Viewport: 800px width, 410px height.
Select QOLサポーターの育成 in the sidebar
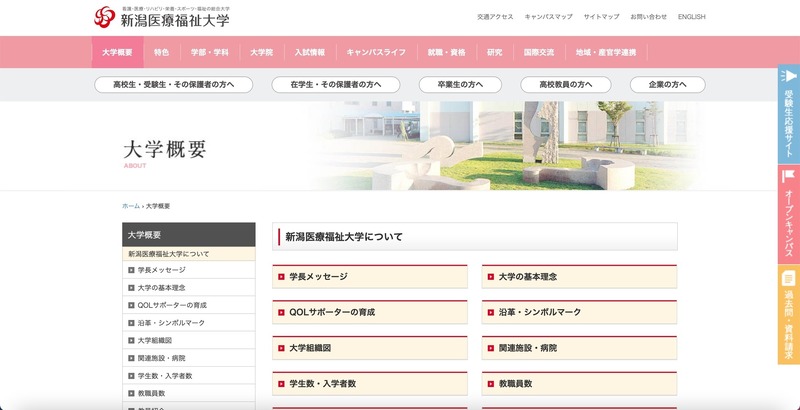tap(172, 305)
